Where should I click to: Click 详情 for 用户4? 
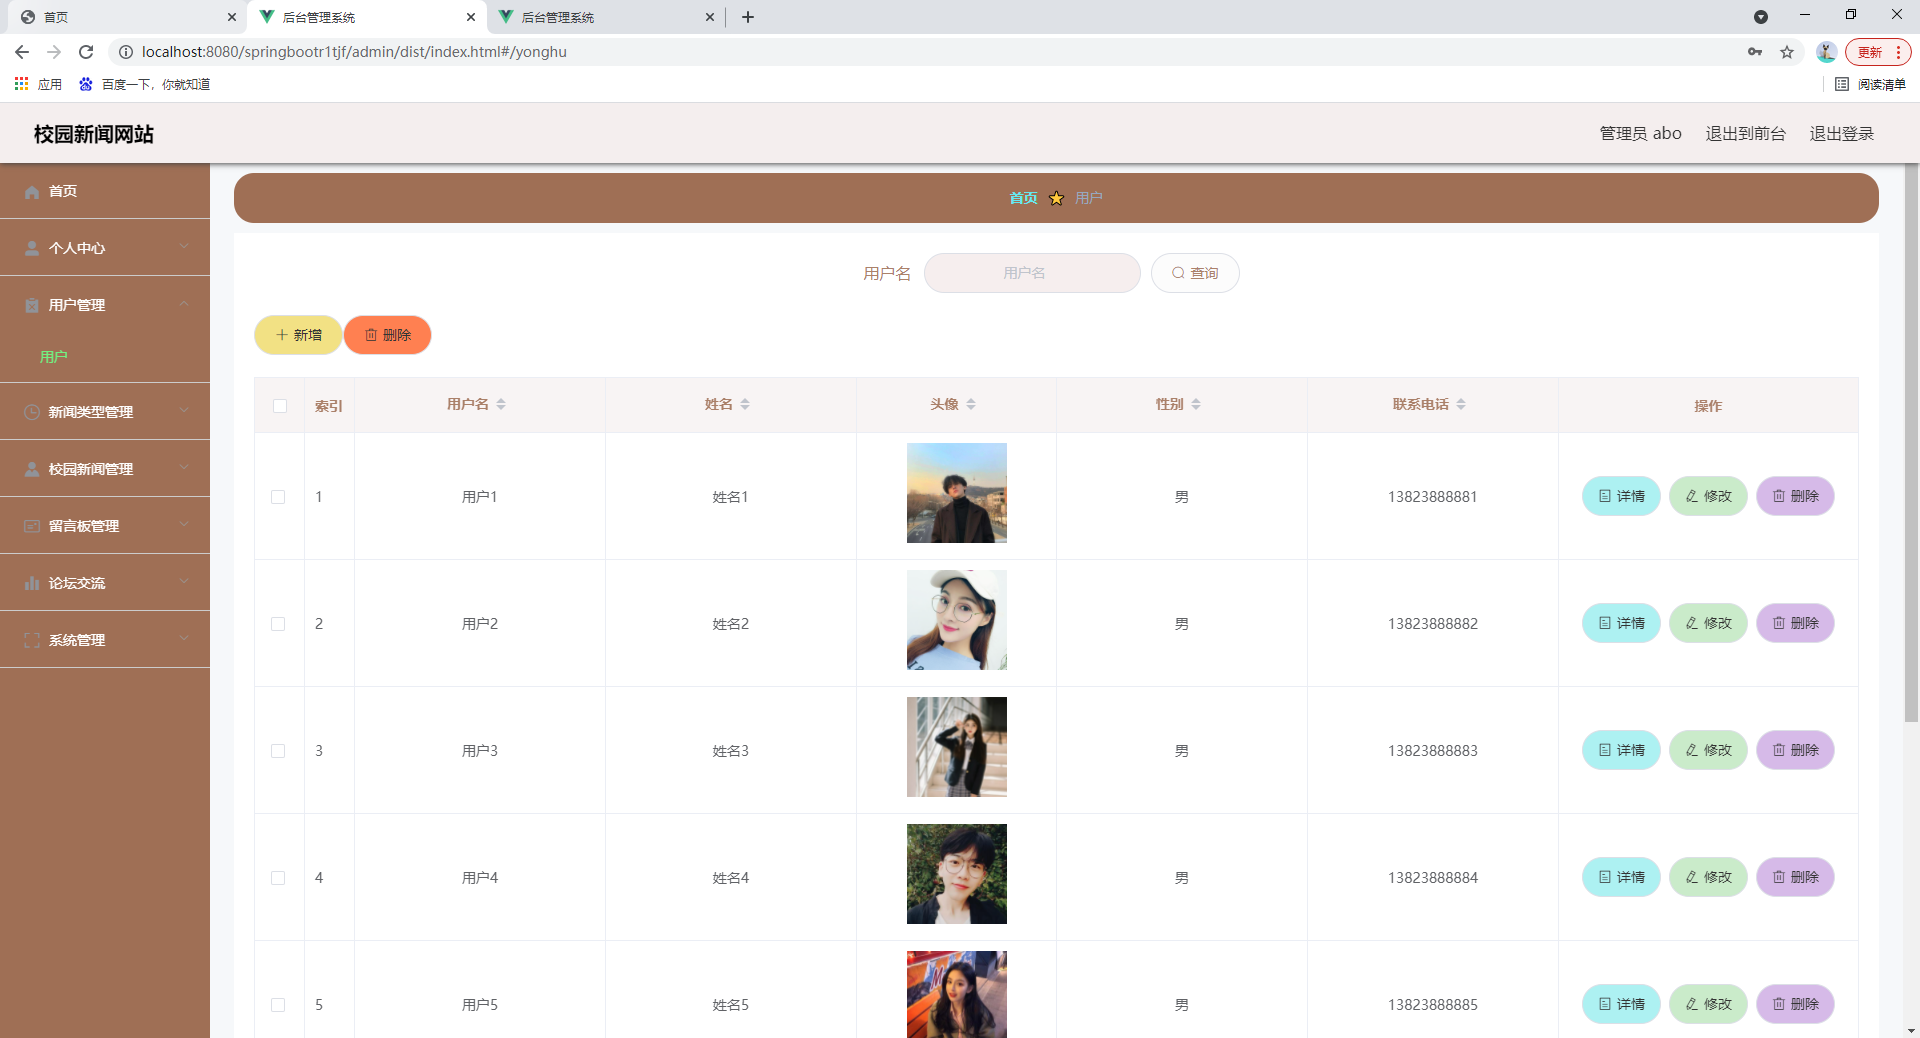(x=1621, y=877)
